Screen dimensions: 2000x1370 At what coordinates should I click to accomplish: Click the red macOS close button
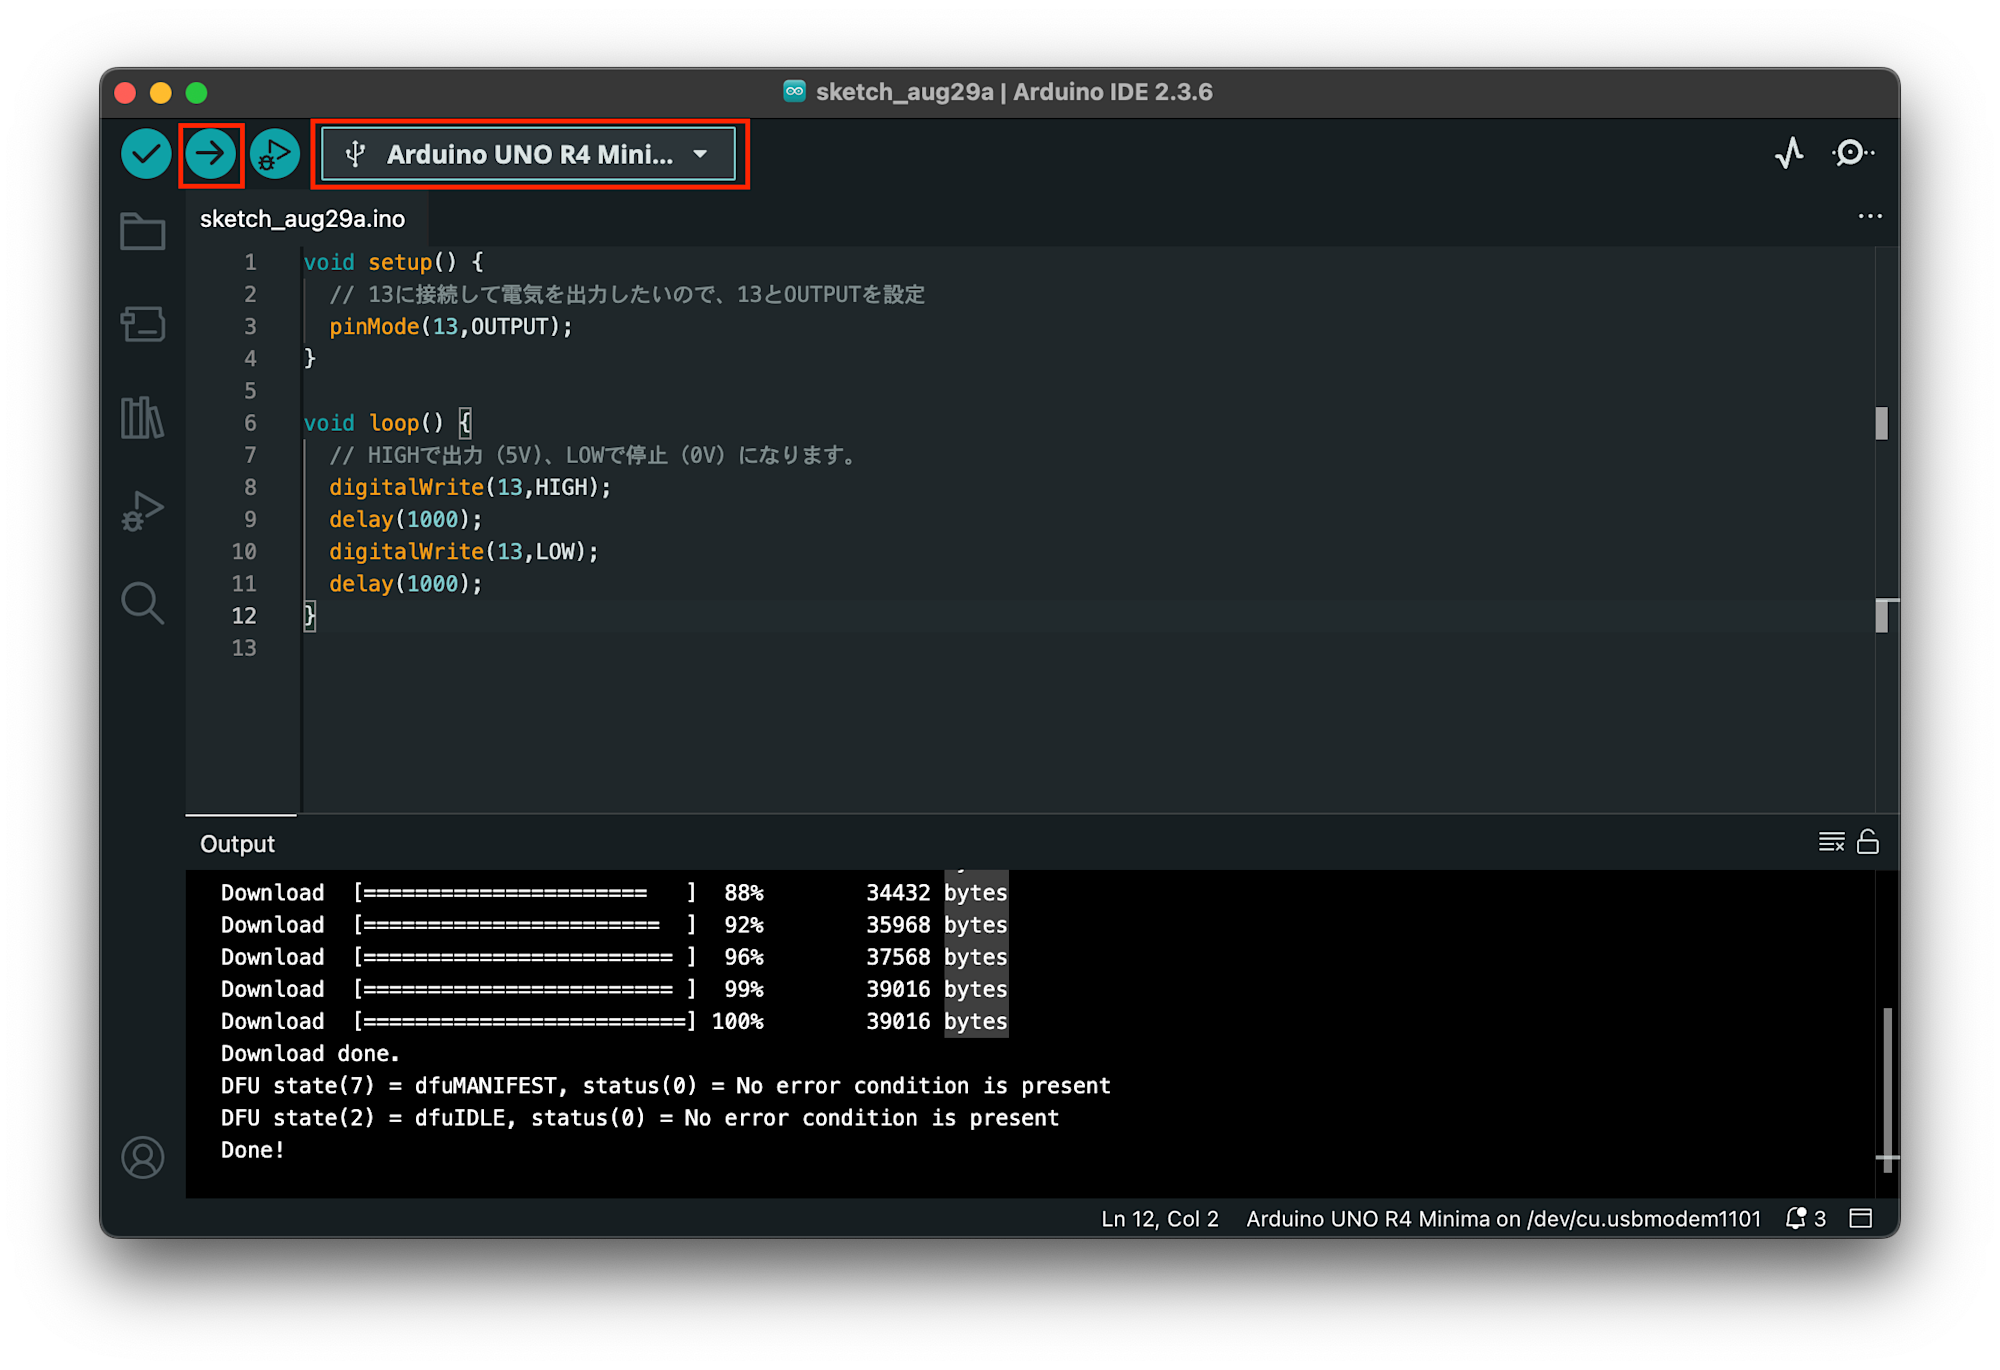click(x=125, y=93)
